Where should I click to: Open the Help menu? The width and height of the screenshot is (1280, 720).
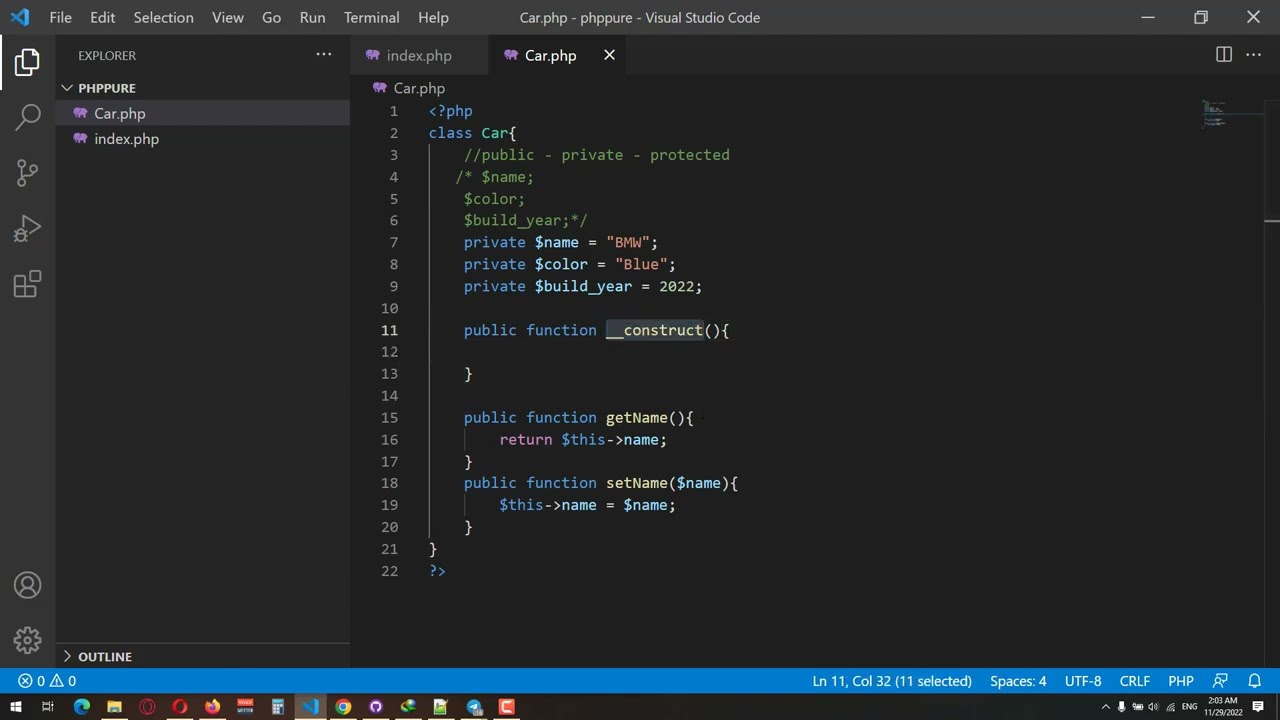tap(433, 17)
